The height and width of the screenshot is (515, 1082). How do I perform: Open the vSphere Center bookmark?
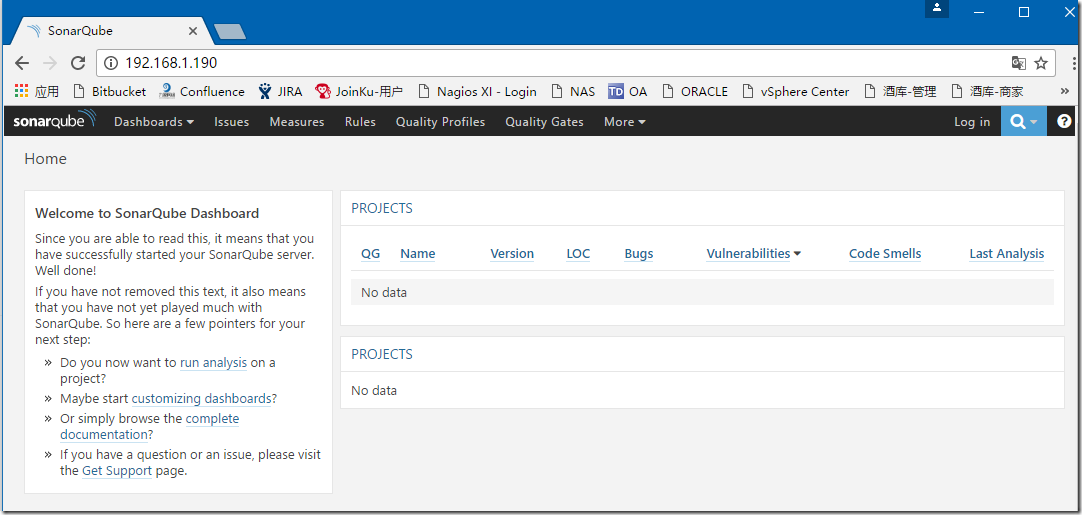[x=796, y=91]
